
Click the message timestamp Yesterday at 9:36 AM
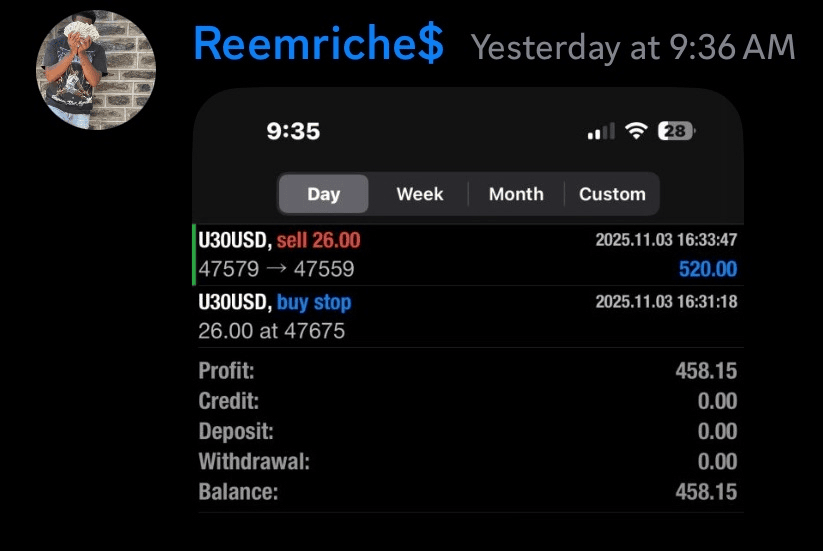[x=633, y=47]
